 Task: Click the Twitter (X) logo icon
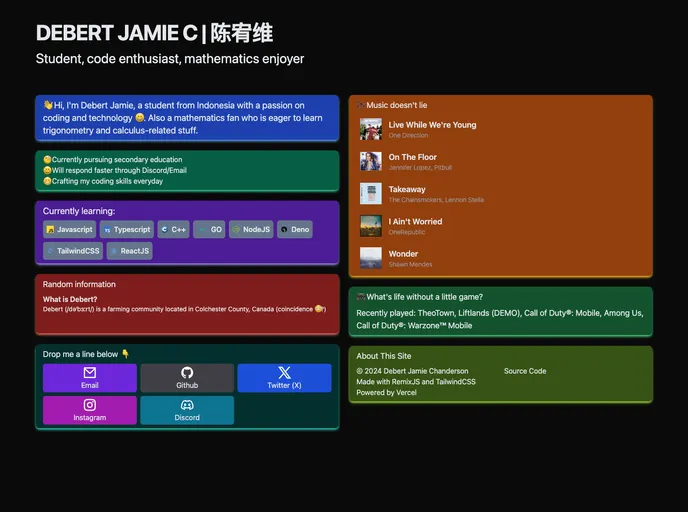pyautogui.click(x=284, y=372)
